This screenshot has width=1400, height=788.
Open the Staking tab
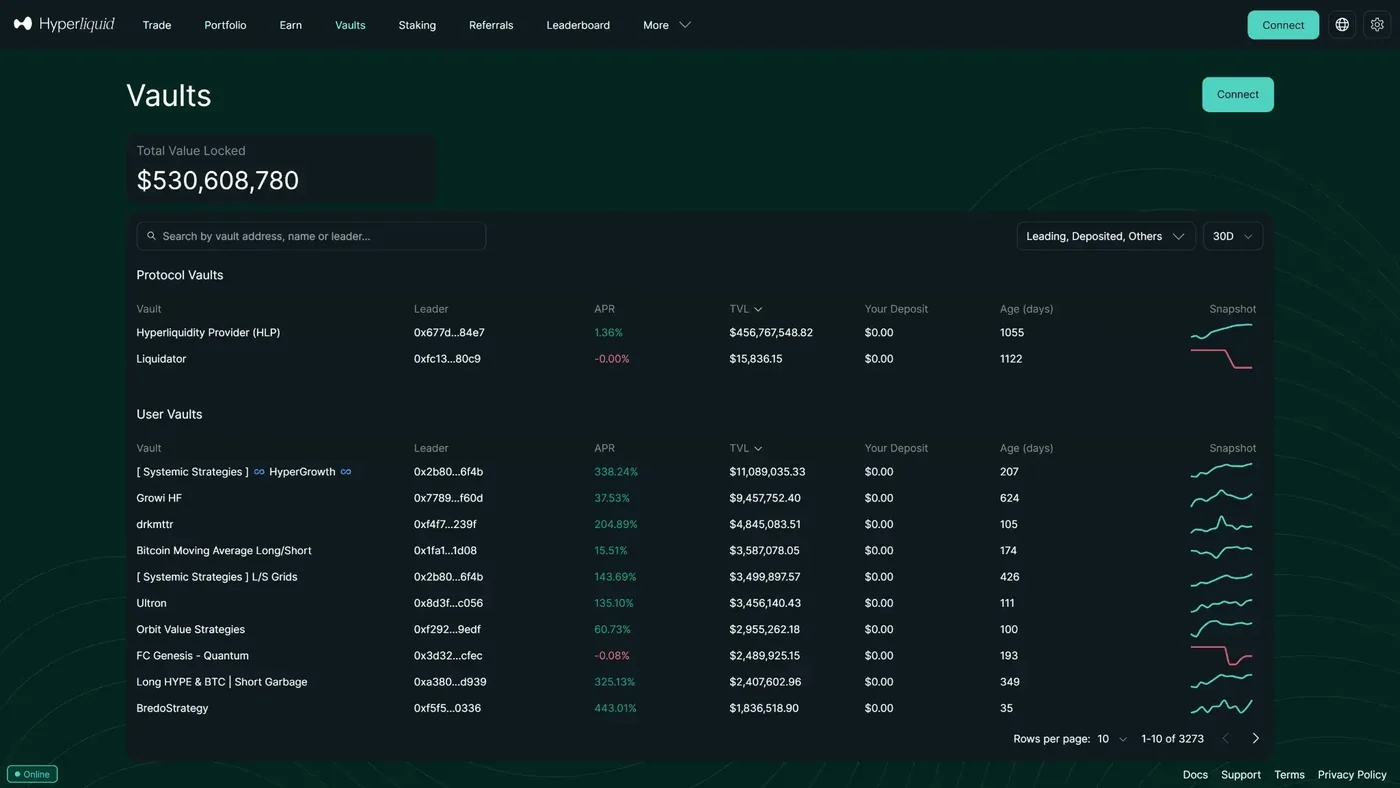click(417, 25)
